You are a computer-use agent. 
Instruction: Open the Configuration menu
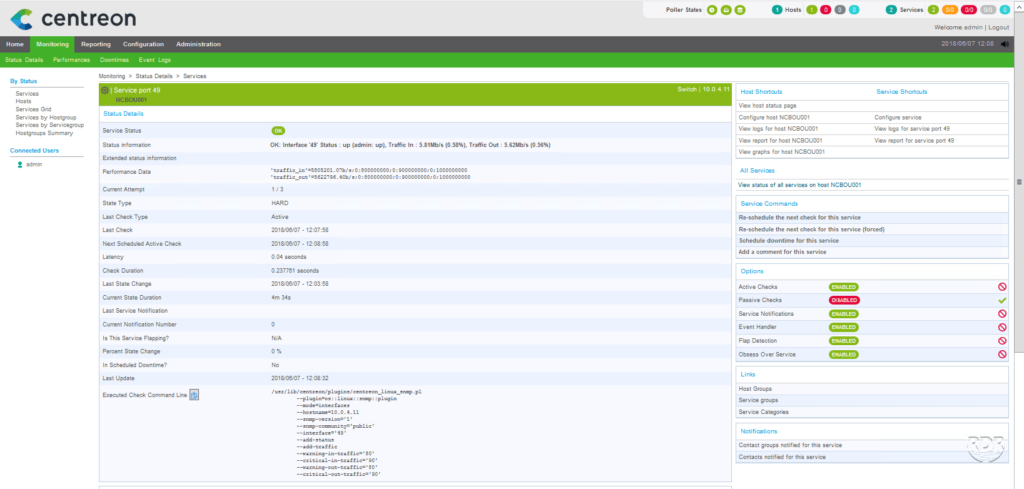click(x=144, y=44)
